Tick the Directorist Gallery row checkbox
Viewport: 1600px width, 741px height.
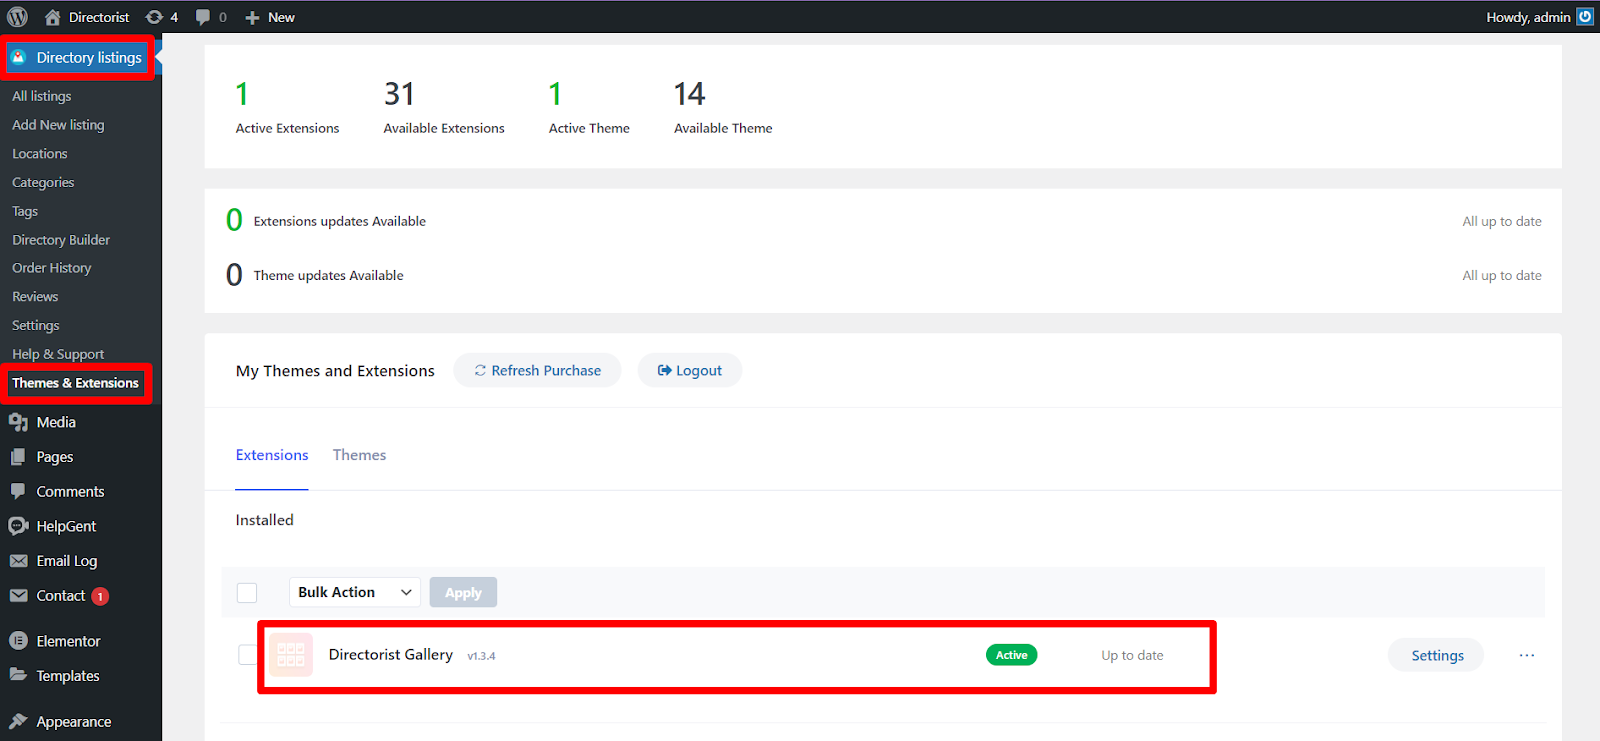247,655
